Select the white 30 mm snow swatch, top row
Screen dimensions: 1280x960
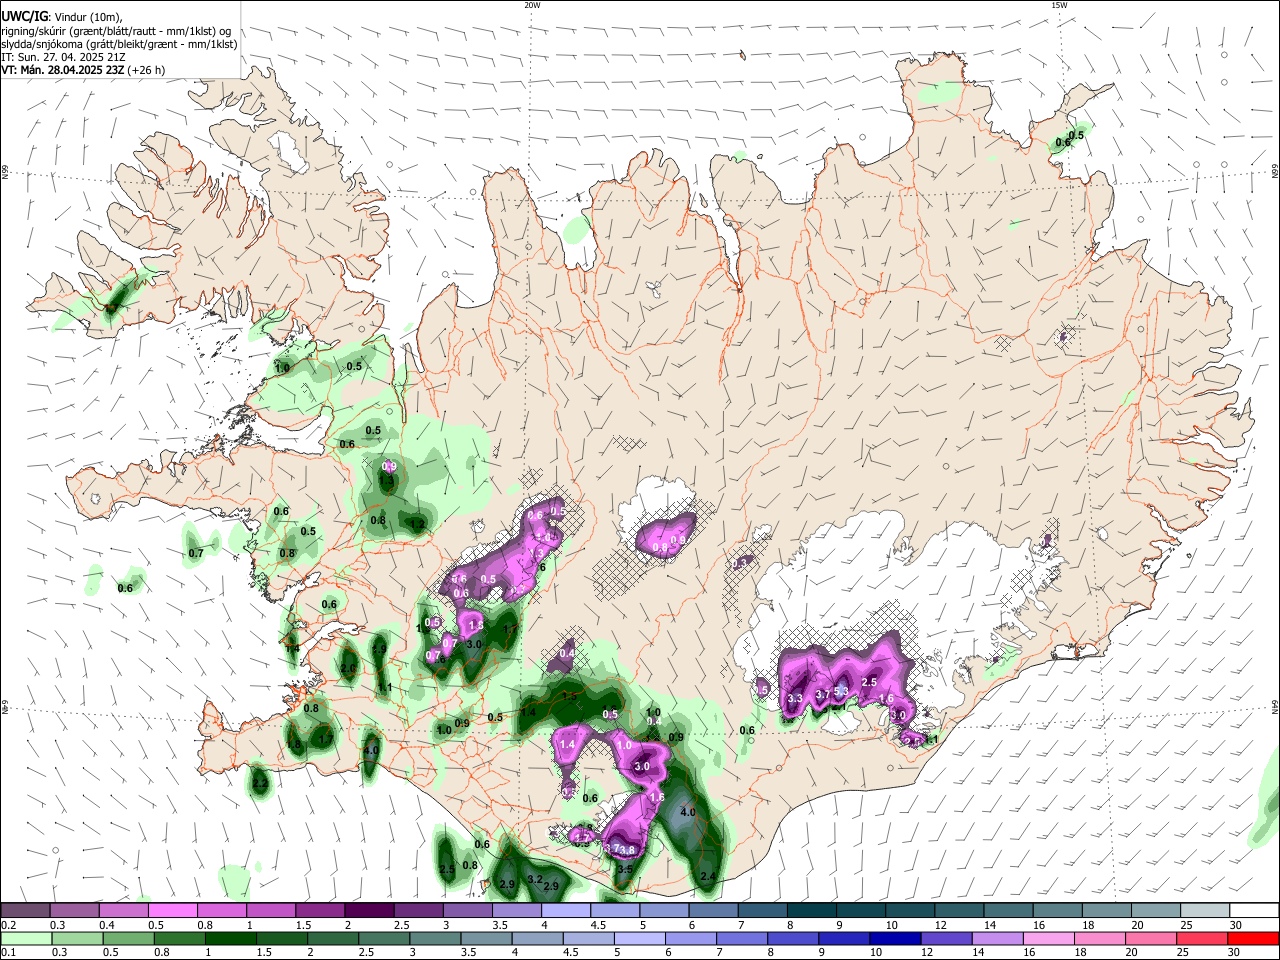(x=1254, y=910)
